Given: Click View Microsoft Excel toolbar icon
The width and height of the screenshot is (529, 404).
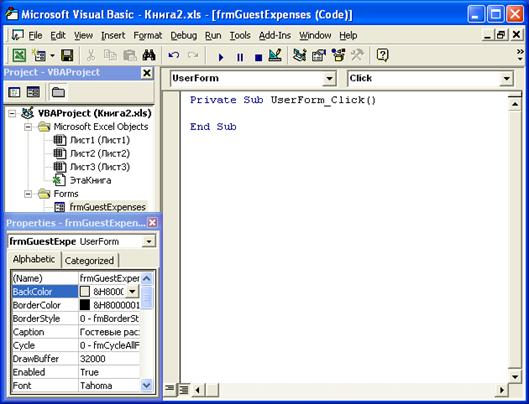Looking at the screenshot, I should (x=19, y=55).
